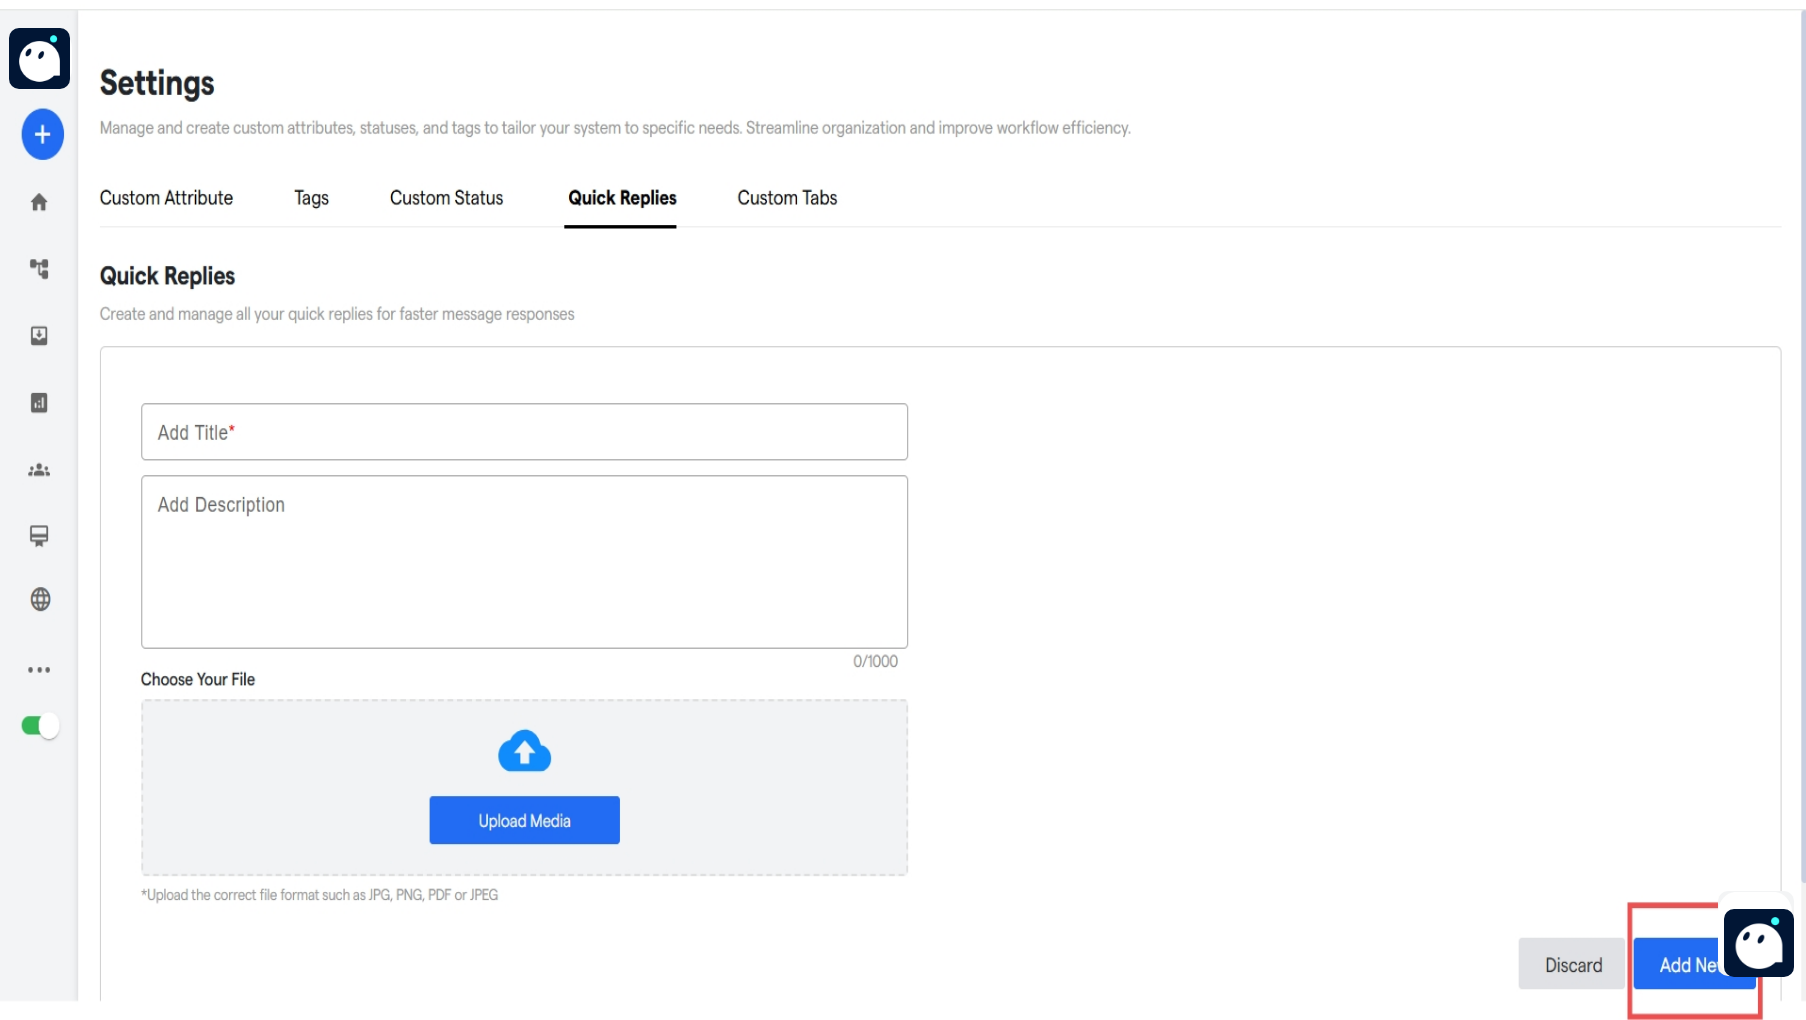
Task: Click inside the Add Title field
Action: coord(524,432)
